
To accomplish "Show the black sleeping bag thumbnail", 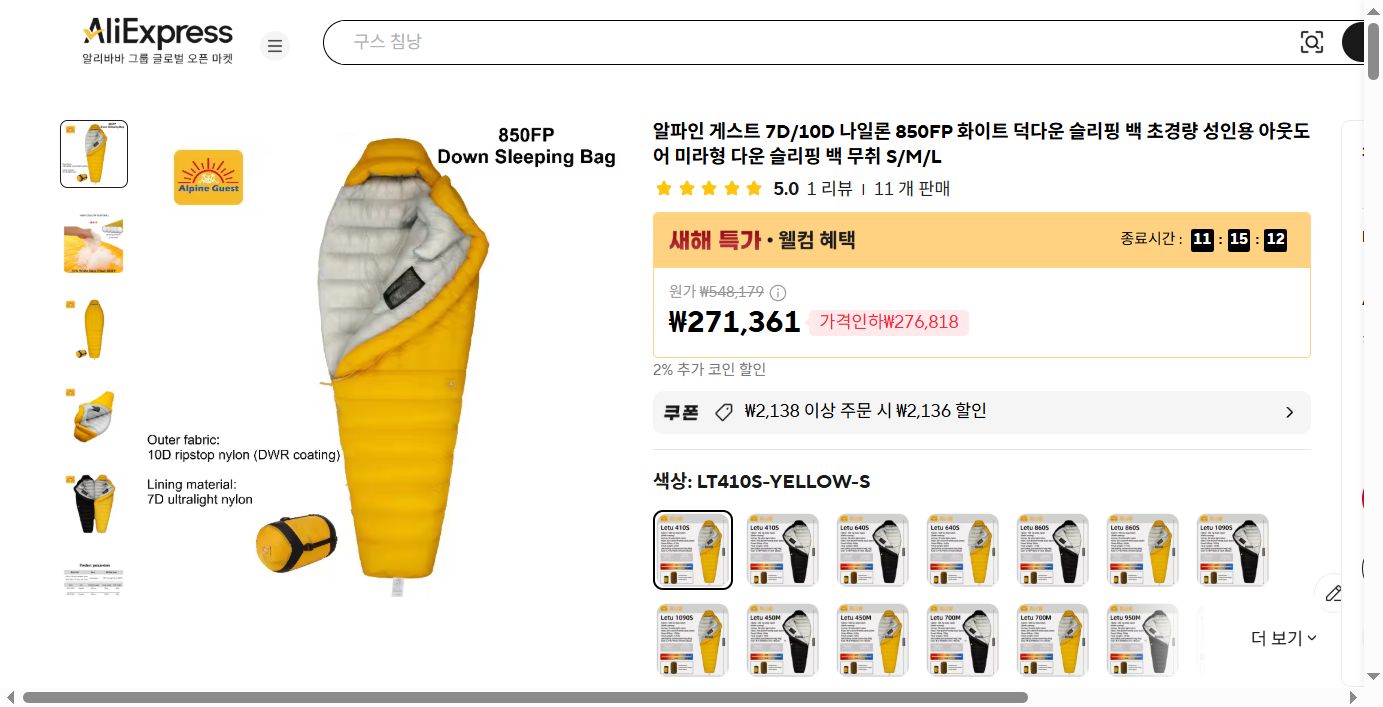I will 94,505.
